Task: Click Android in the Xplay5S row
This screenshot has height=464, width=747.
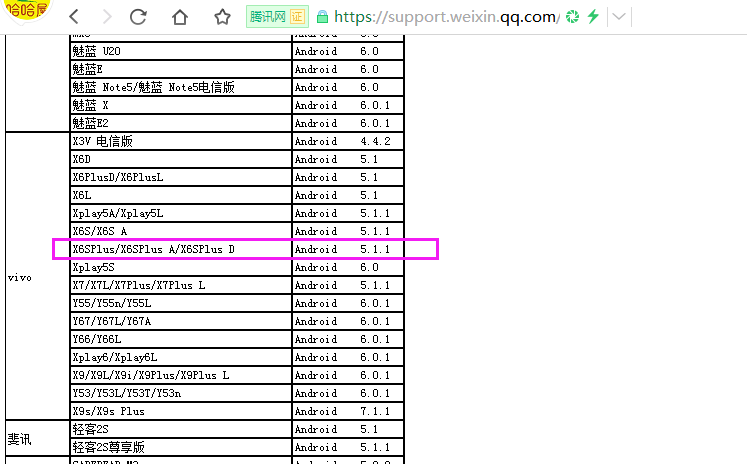Action: 316,267
